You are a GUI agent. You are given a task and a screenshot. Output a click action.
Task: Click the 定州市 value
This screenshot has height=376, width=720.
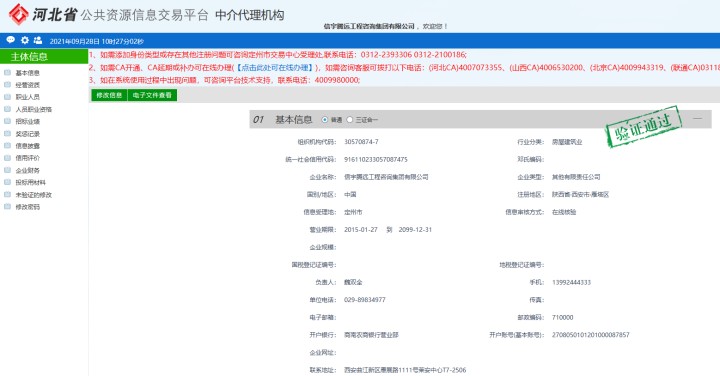click(x=353, y=212)
